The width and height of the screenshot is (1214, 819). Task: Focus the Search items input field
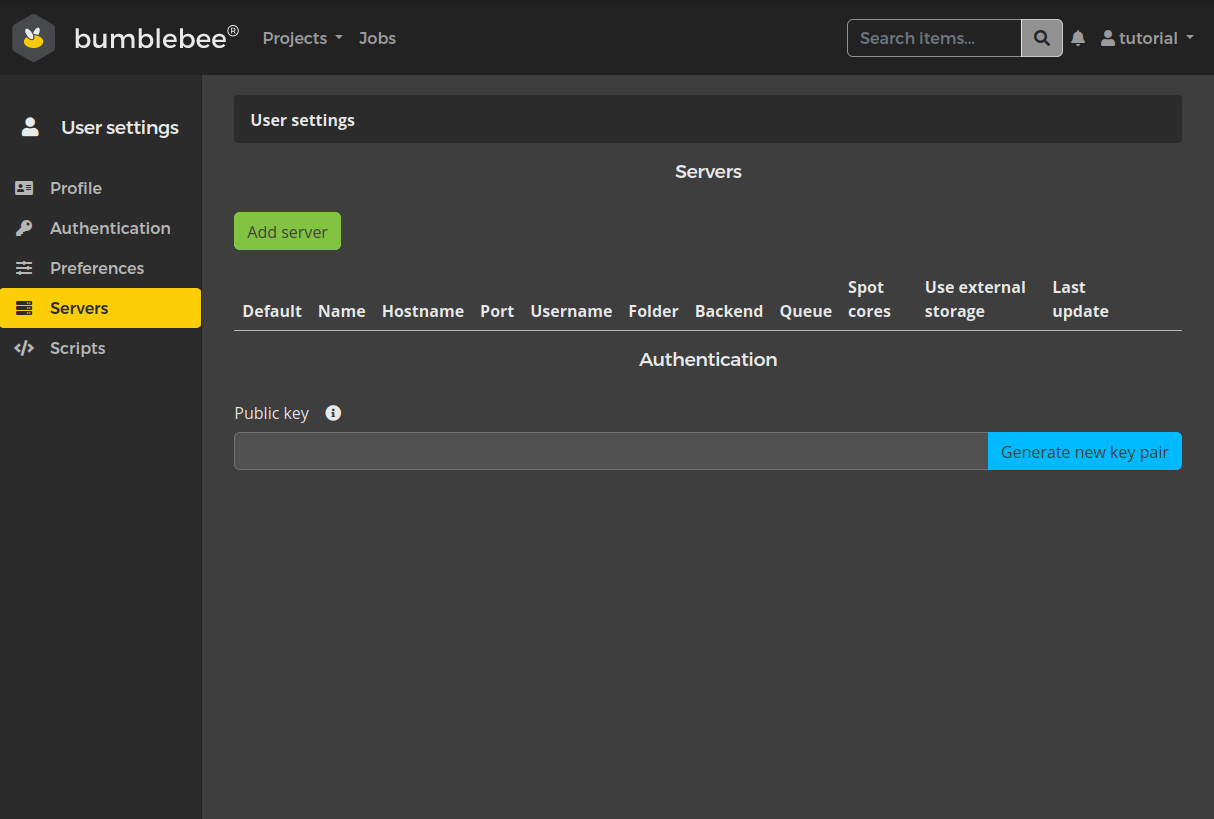(934, 38)
